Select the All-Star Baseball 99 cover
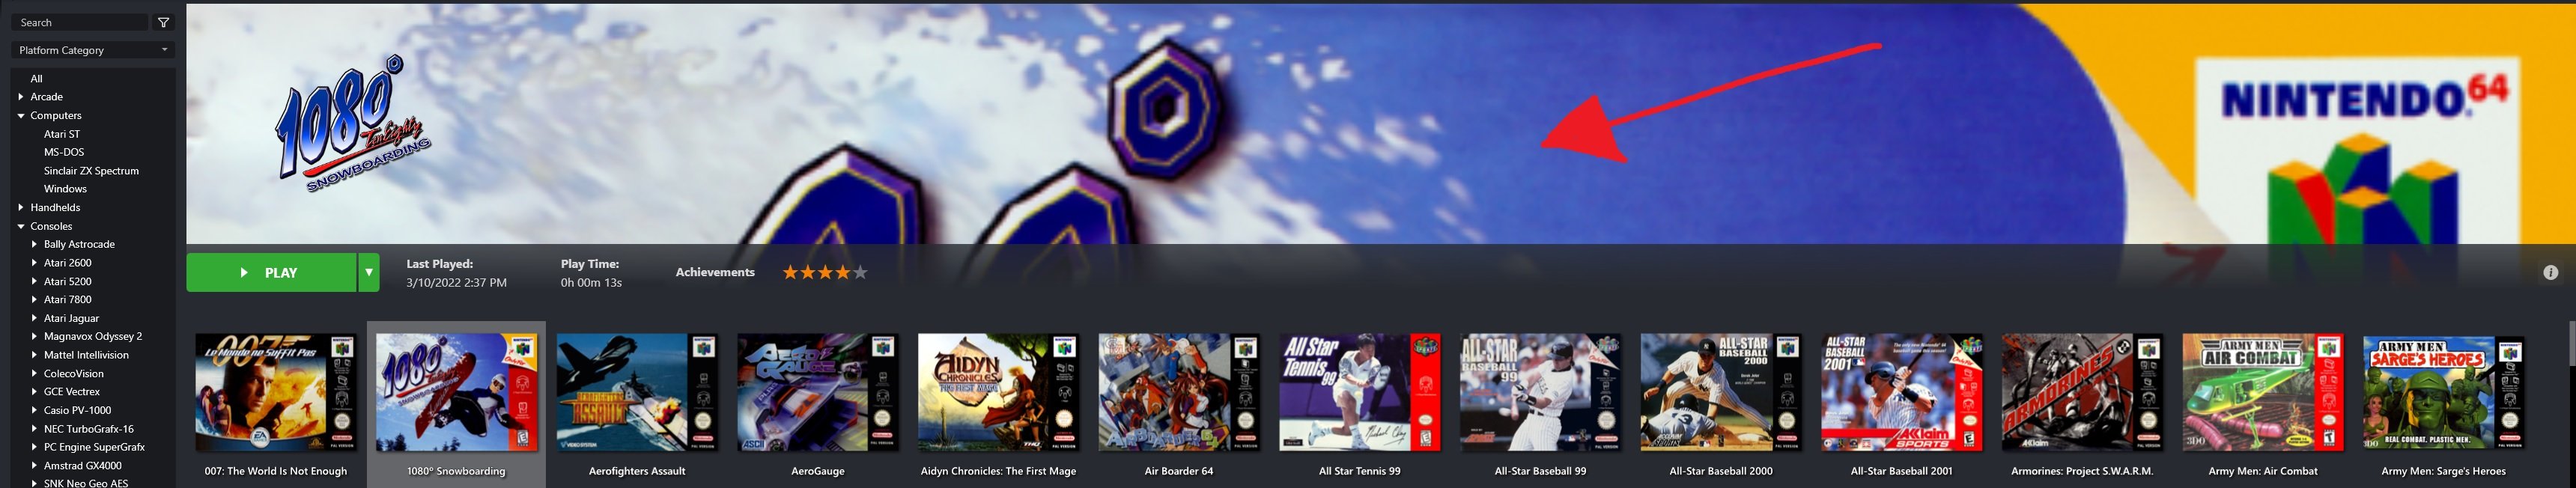 [x=1540, y=392]
